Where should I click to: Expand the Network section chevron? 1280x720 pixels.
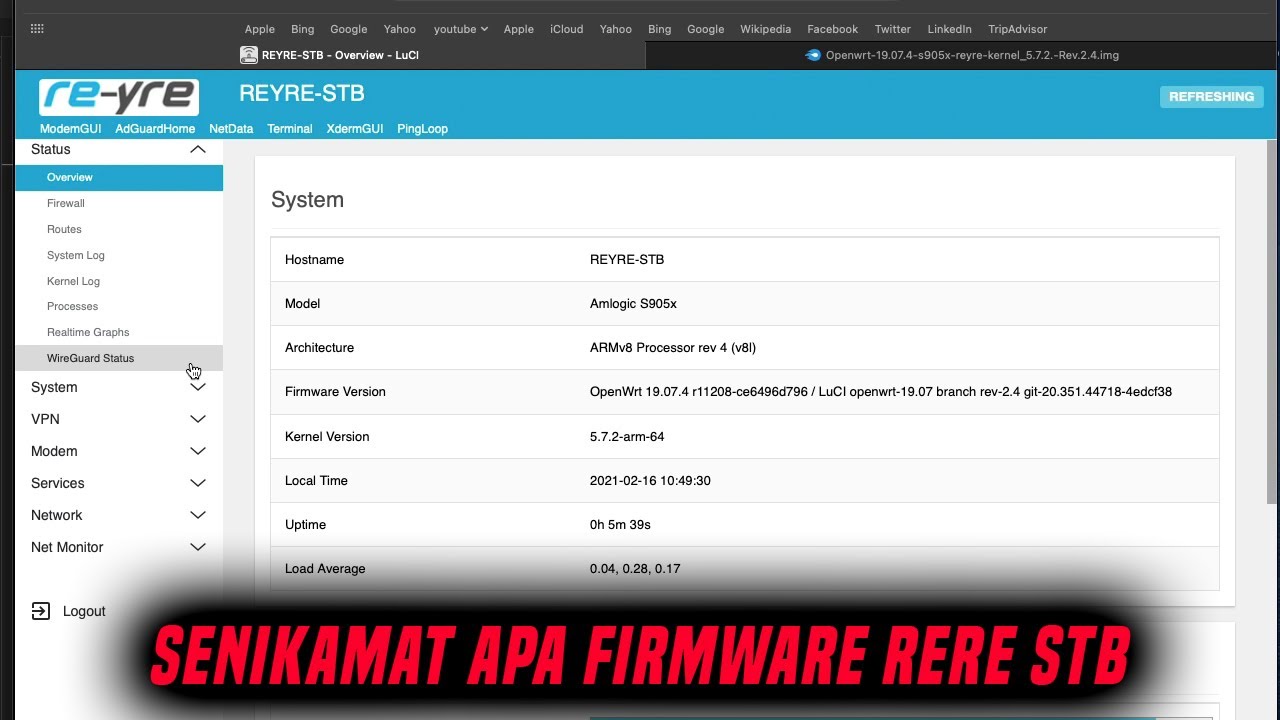[x=198, y=515]
